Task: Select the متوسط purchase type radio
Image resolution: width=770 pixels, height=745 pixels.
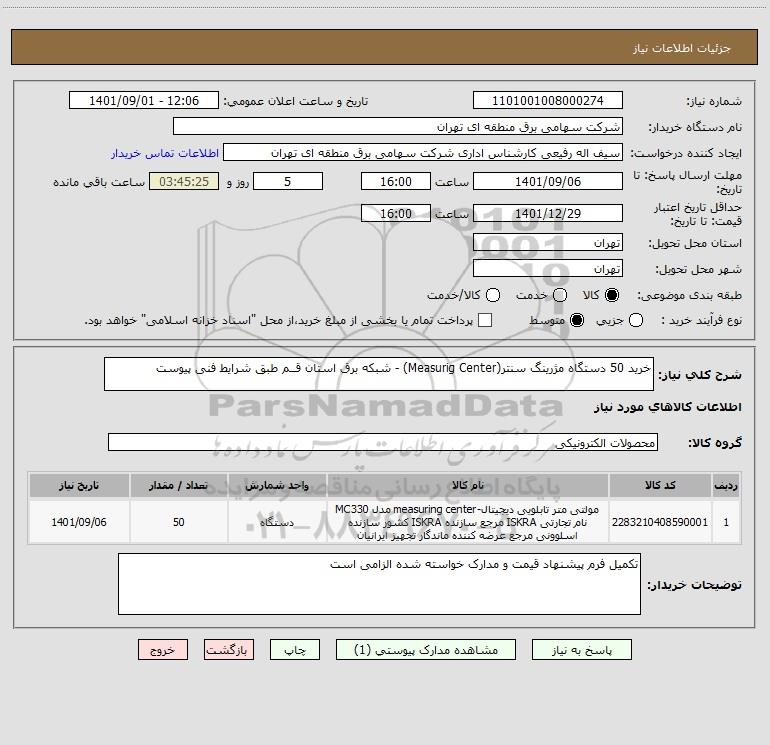Action: (577, 320)
